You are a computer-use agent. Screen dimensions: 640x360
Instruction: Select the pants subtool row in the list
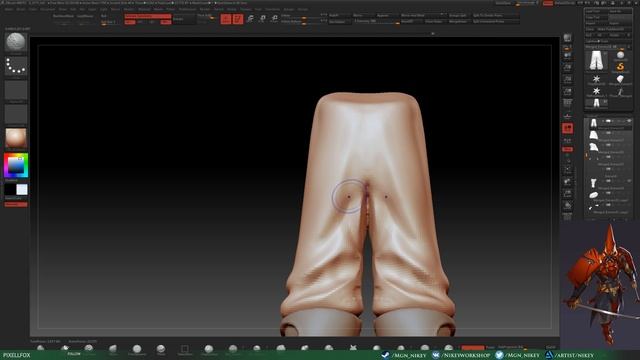[x=609, y=123]
